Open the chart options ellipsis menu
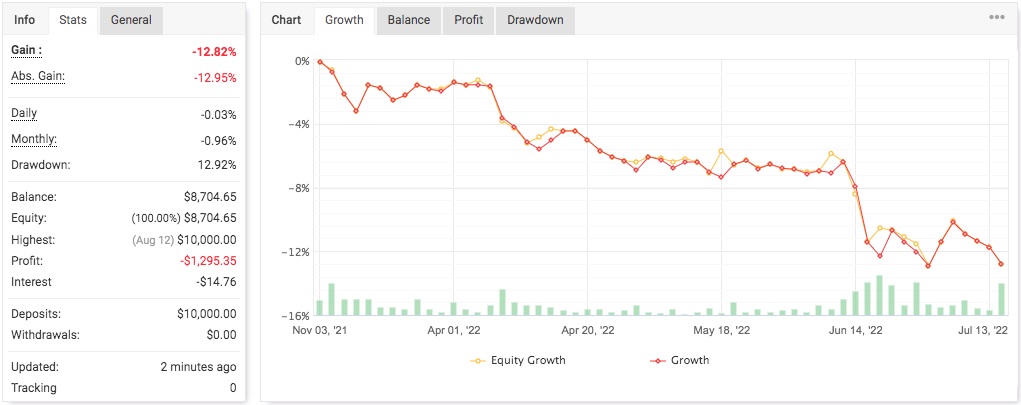 [x=997, y=18]
